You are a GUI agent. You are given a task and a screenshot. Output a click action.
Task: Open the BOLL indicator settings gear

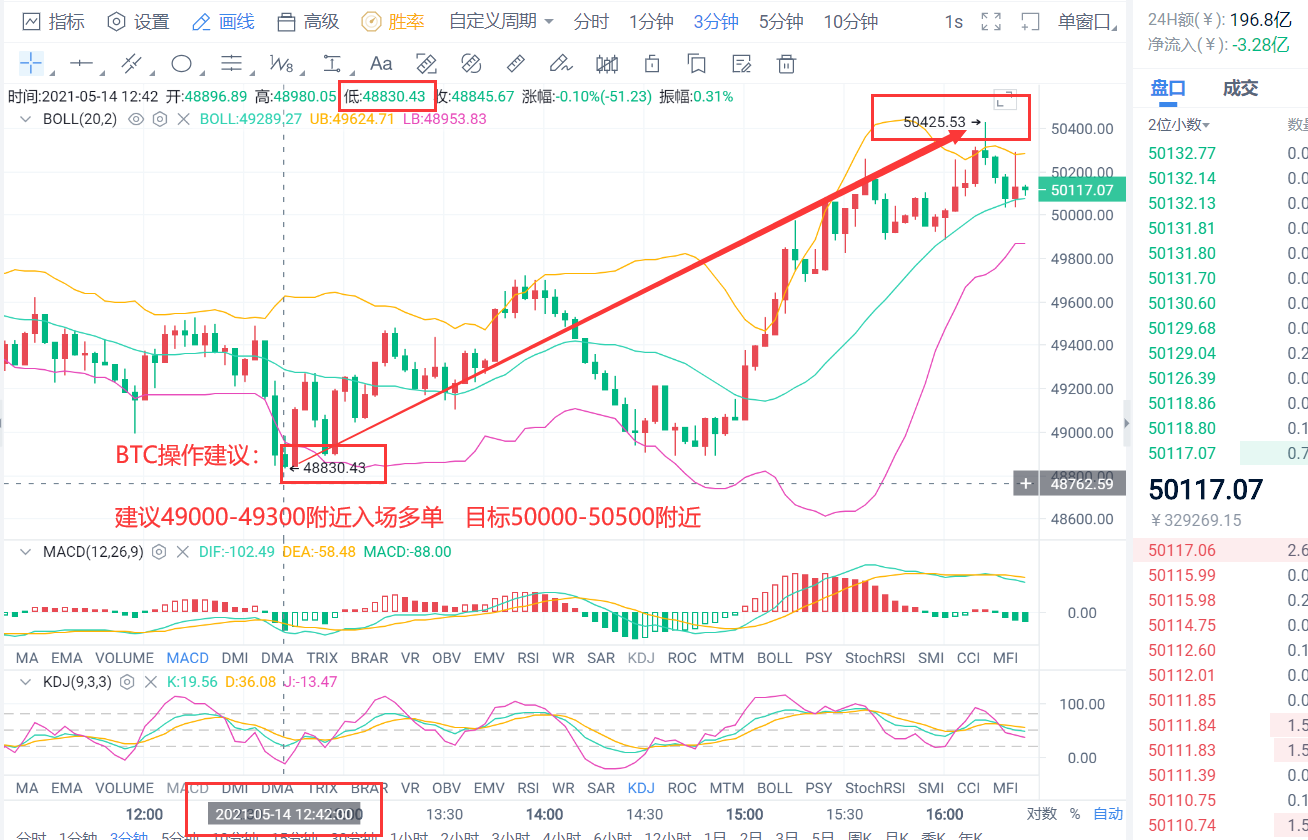[159, 119]
